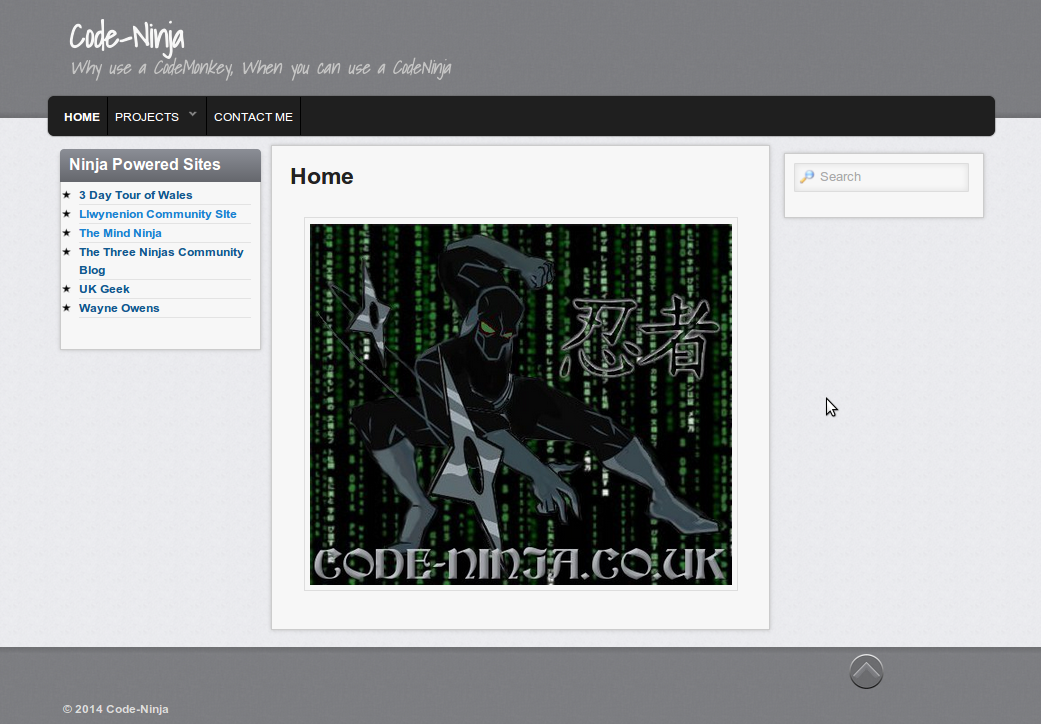Click the Code-Ninja site title

click(x=127, y=37)
